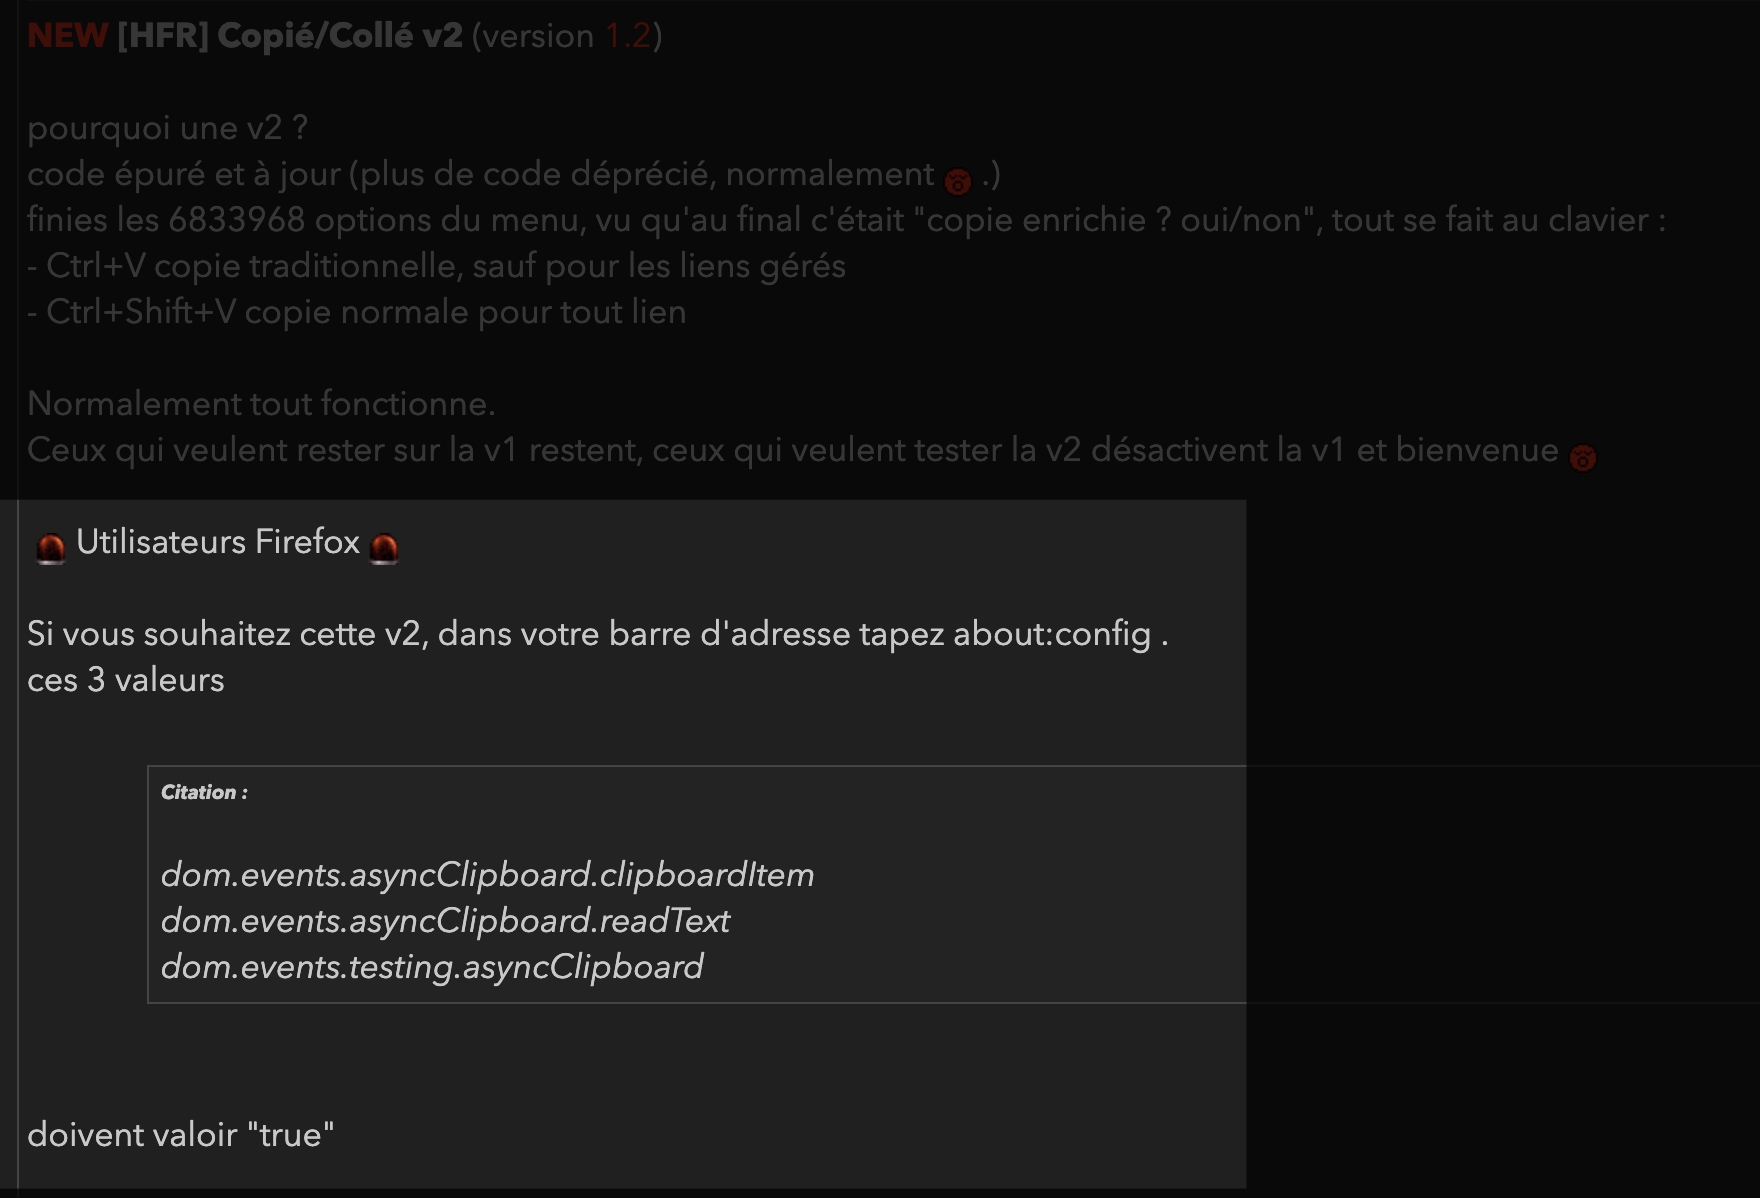Click the "ces 3 valeurs" text
The image size is (1760, 1198).
pos(125,680)
